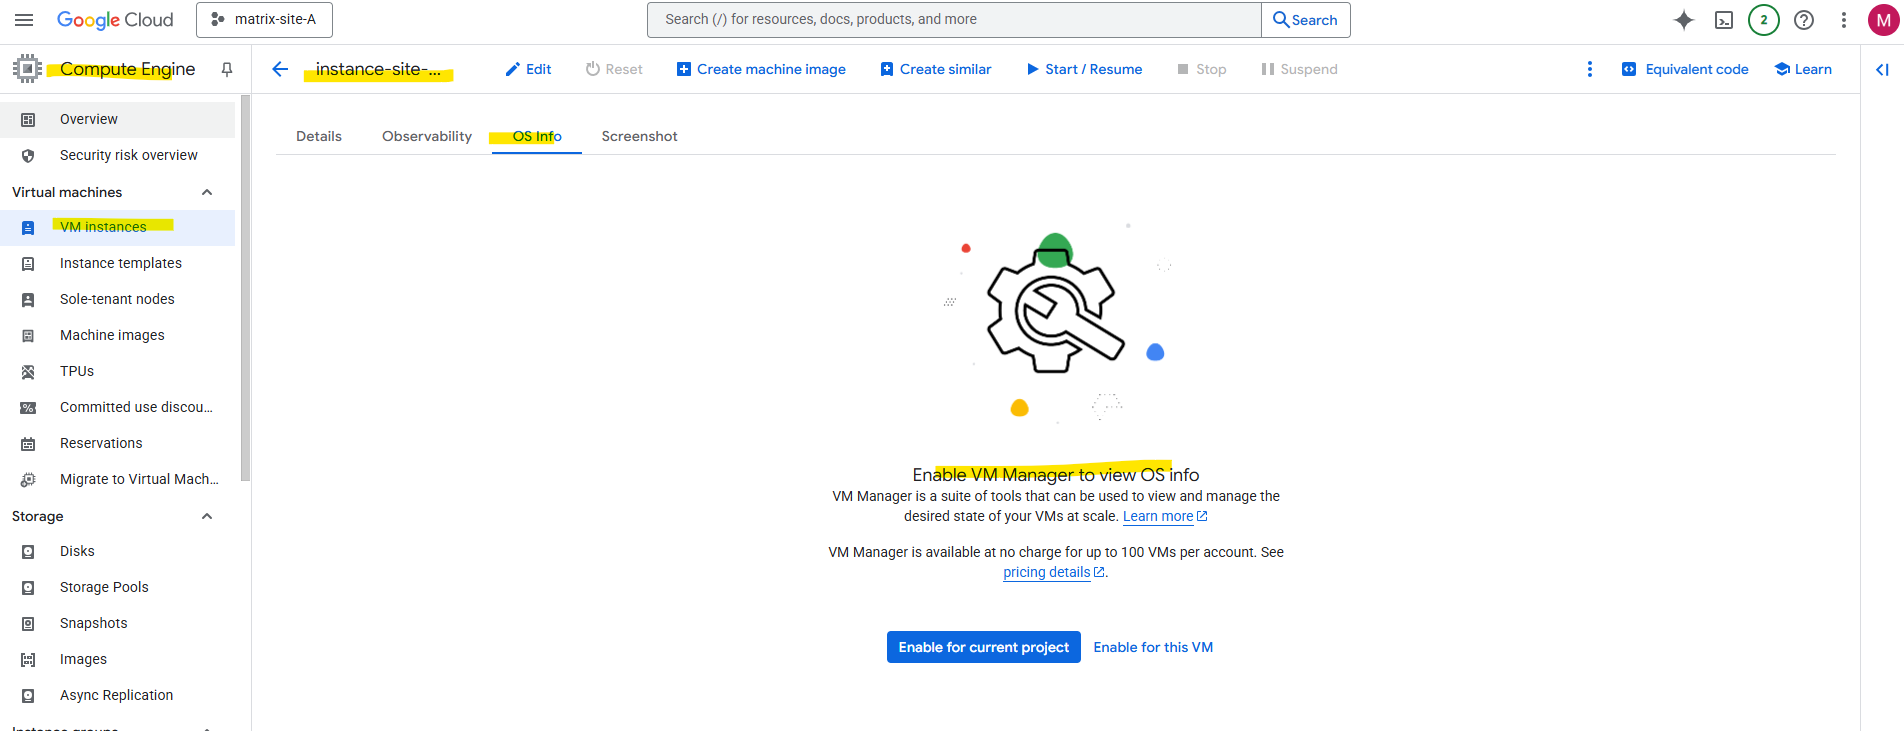Click the Committed use discounts percent icon
1904x731 pixels.
tap(28, 408)
